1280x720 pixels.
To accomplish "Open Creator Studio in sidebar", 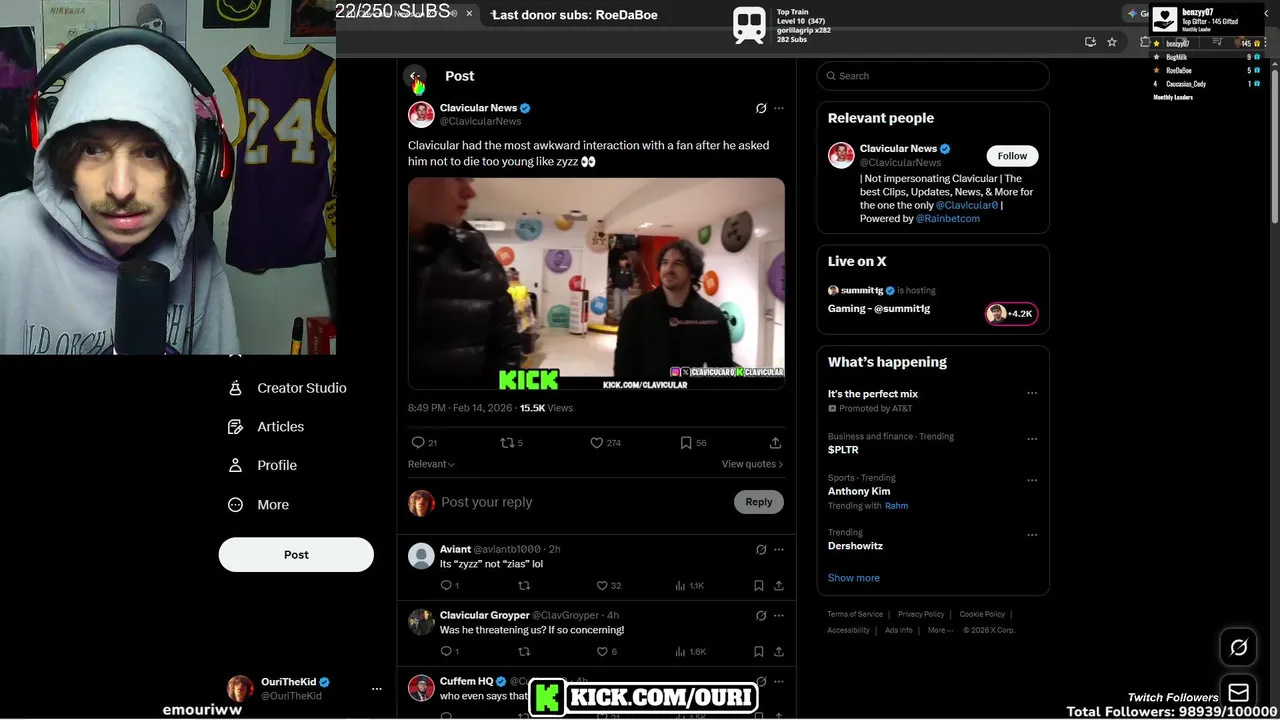I will [x=287, y=388].
